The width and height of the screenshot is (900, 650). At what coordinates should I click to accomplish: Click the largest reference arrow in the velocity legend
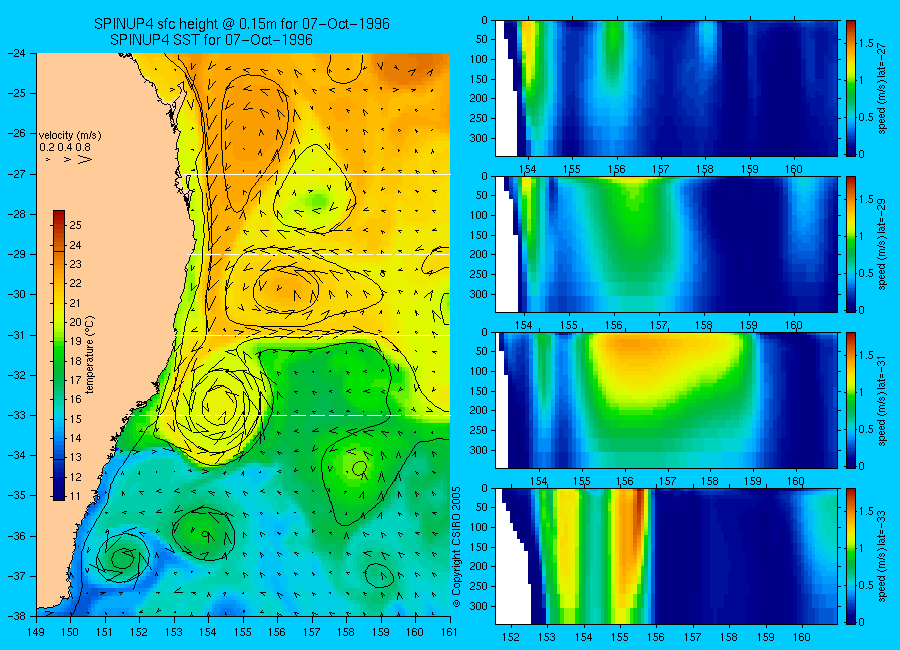(x=85, y=159)
